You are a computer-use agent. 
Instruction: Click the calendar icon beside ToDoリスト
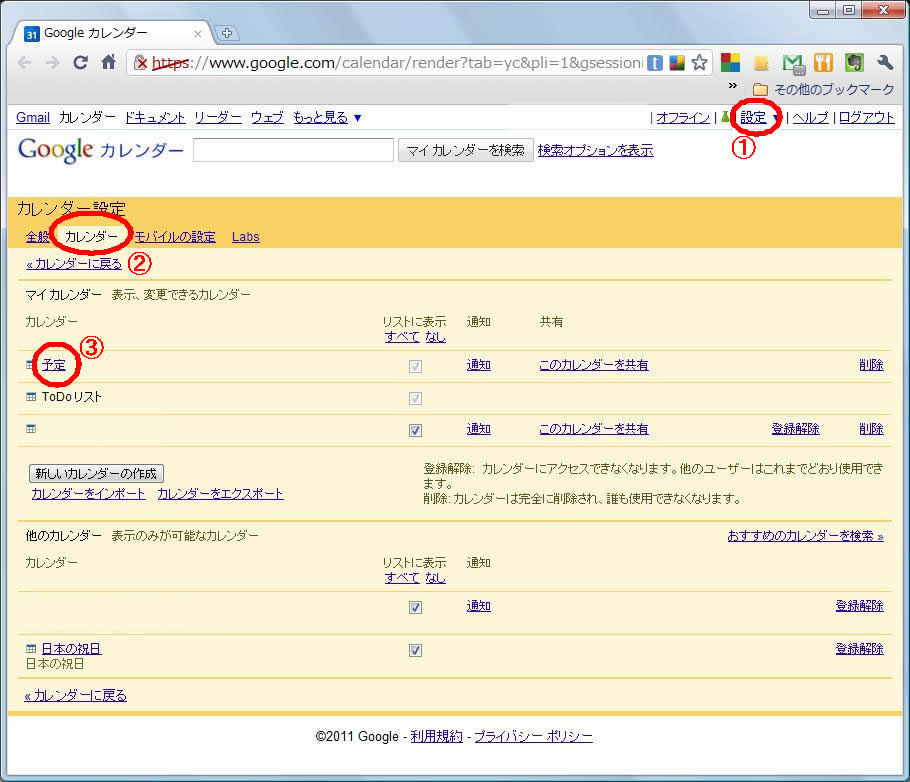point(31,397)
